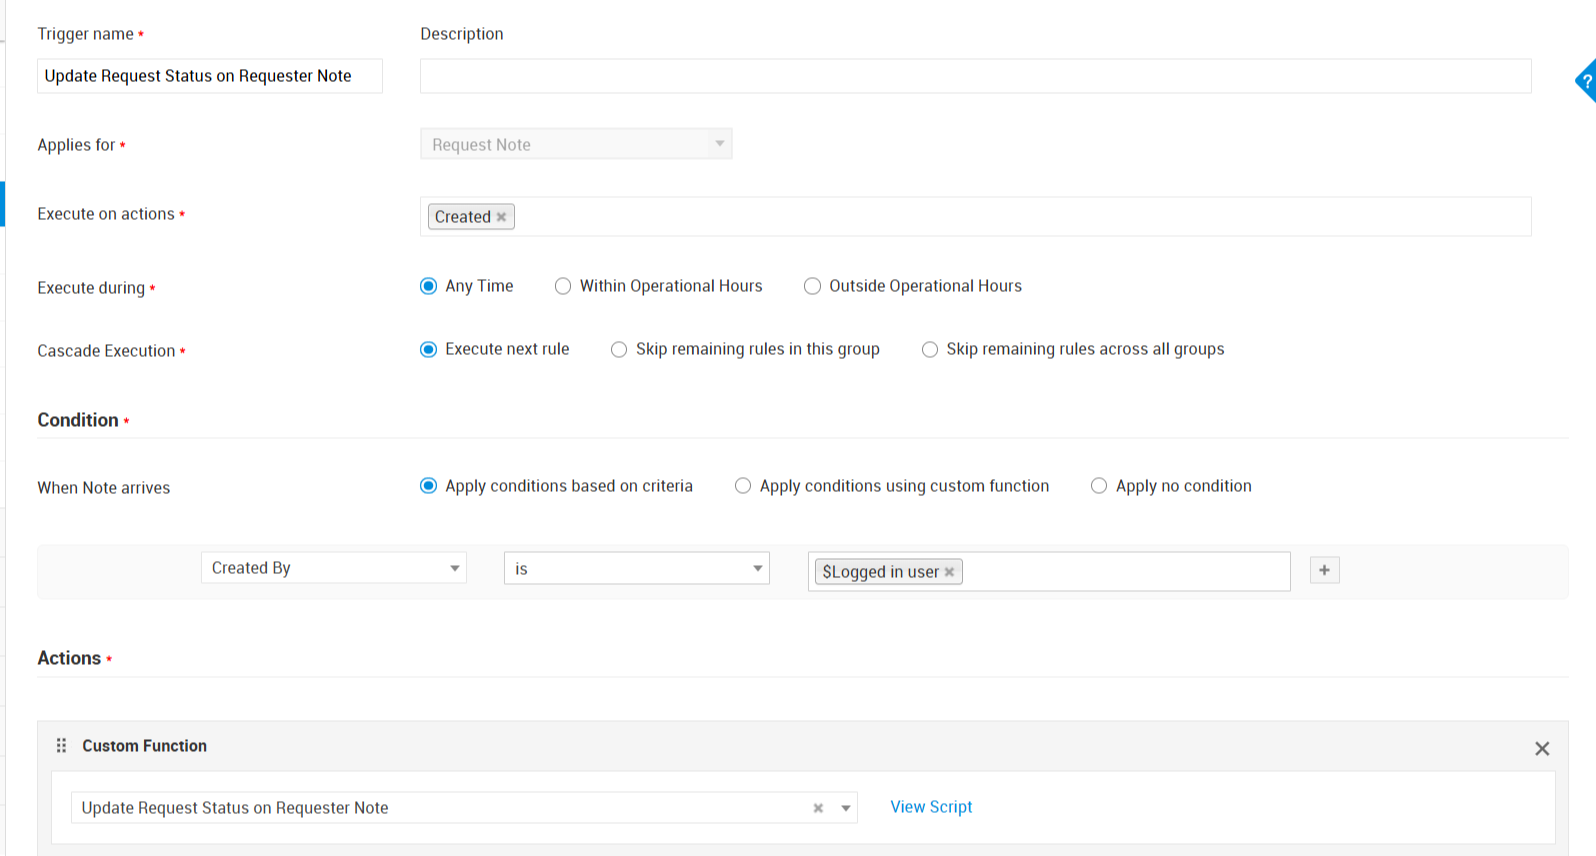The image size is (1596, 856).
Task: Open the Created By field dropdown
Action: [333, 568]
